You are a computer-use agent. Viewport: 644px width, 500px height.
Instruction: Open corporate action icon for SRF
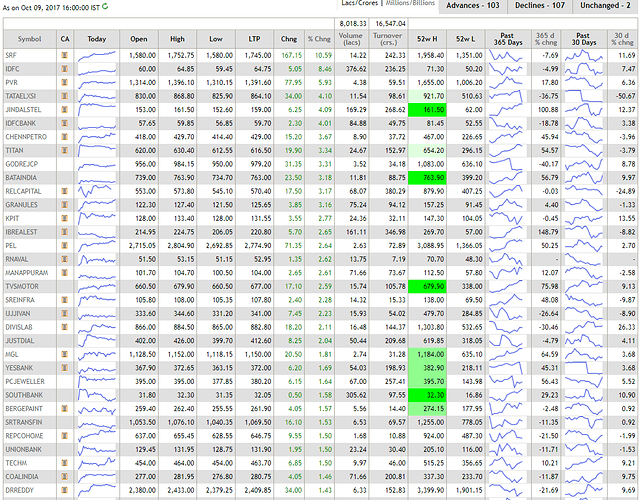tap(64, 55)
